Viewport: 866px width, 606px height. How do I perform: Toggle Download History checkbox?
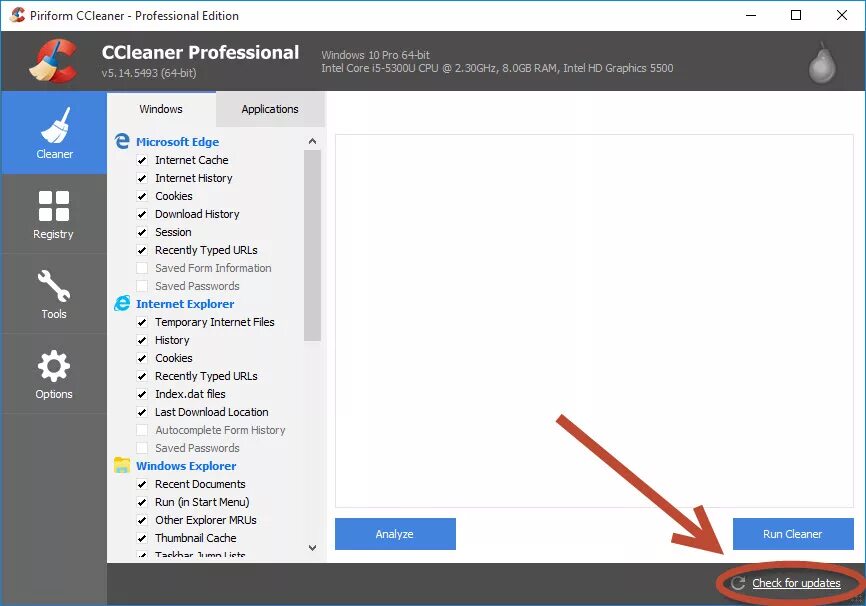click(x=142, y=214)
